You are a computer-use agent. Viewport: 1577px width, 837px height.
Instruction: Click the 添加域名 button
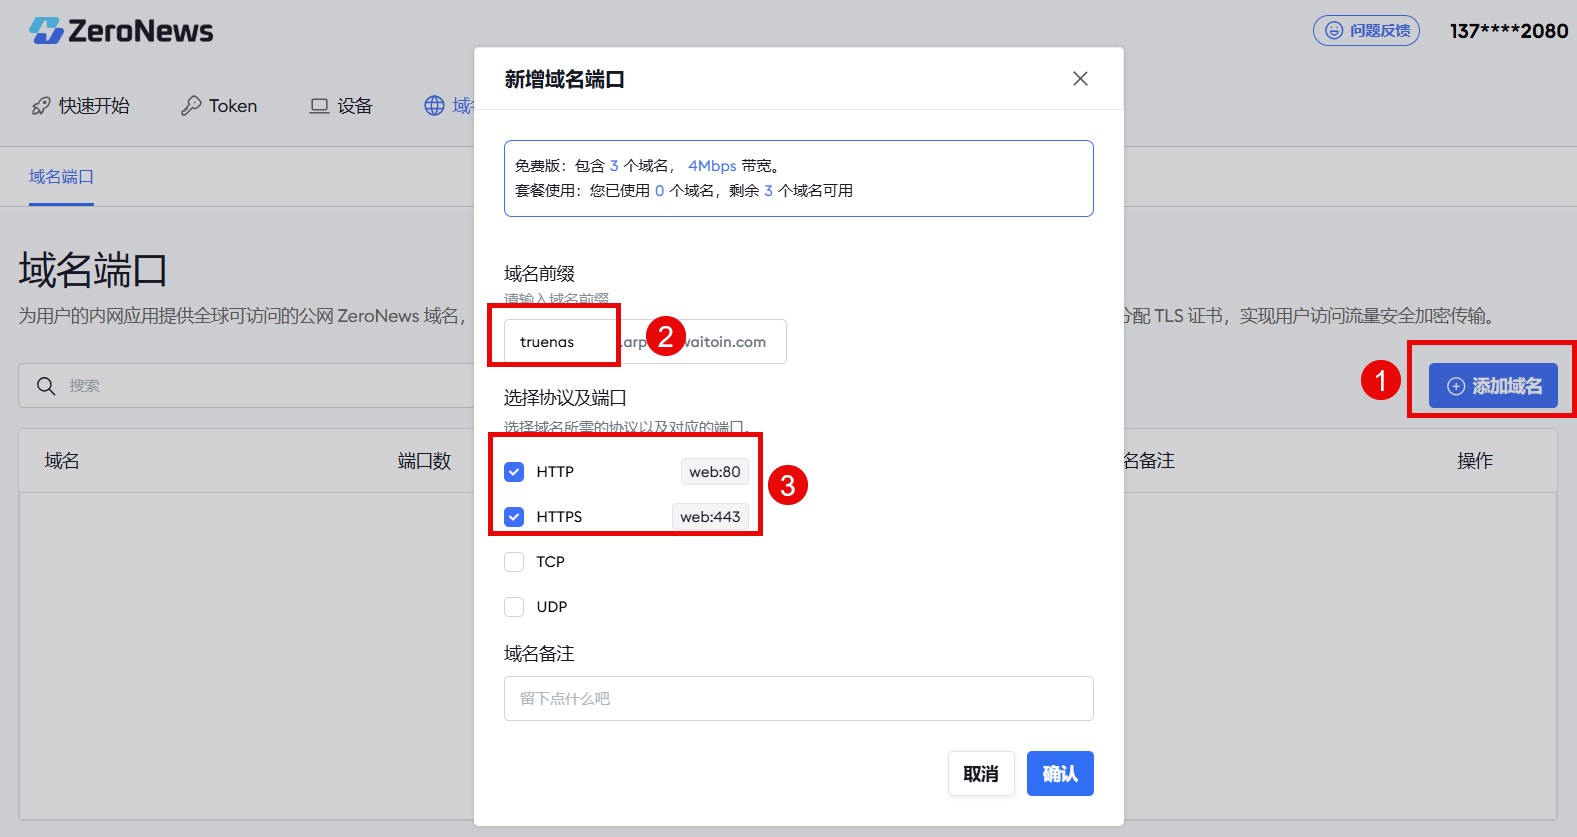(1493, 386)
